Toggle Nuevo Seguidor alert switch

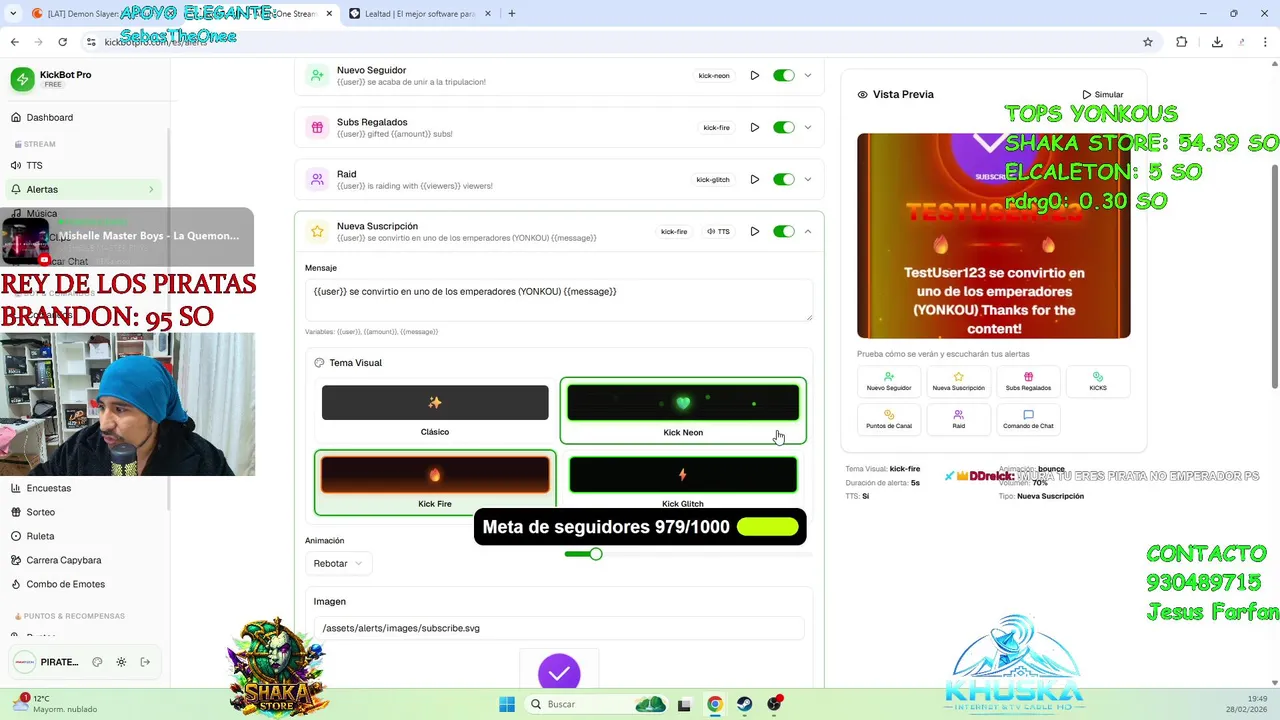coord(783,75)
